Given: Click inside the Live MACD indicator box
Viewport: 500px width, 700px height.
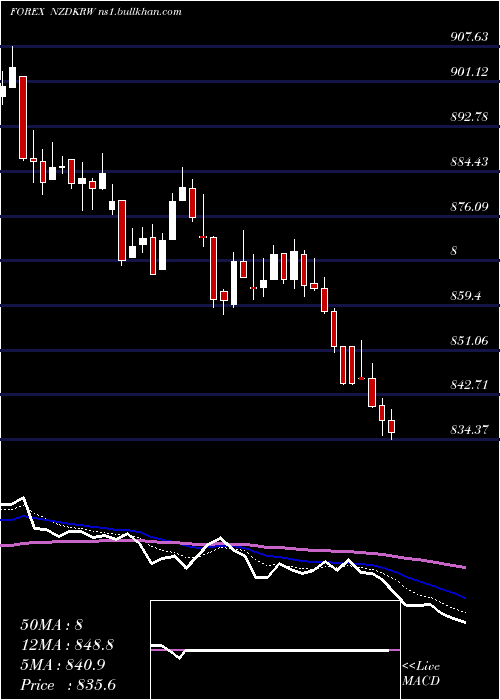Looking at the screenshot, I should click(275, 650).
